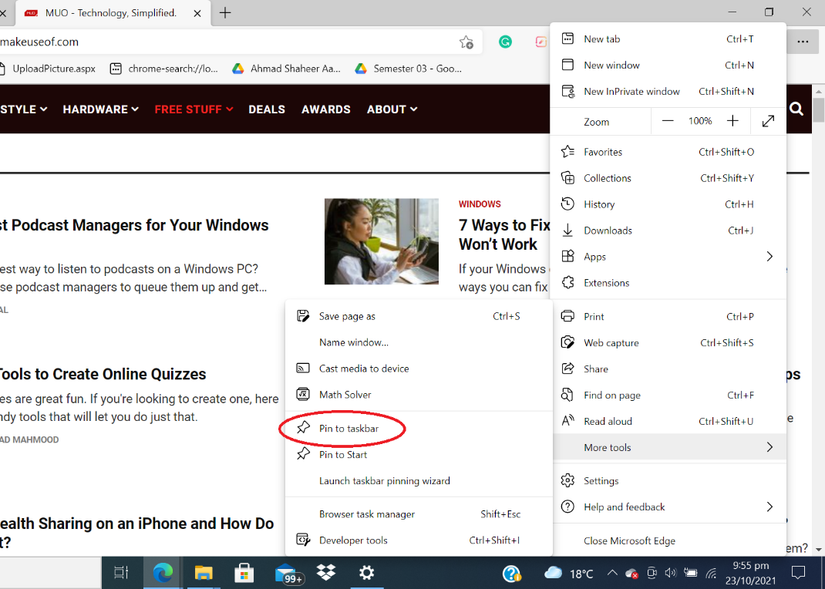Expand the More tools submenu
825x589 pixels.
tap(668, 447)
